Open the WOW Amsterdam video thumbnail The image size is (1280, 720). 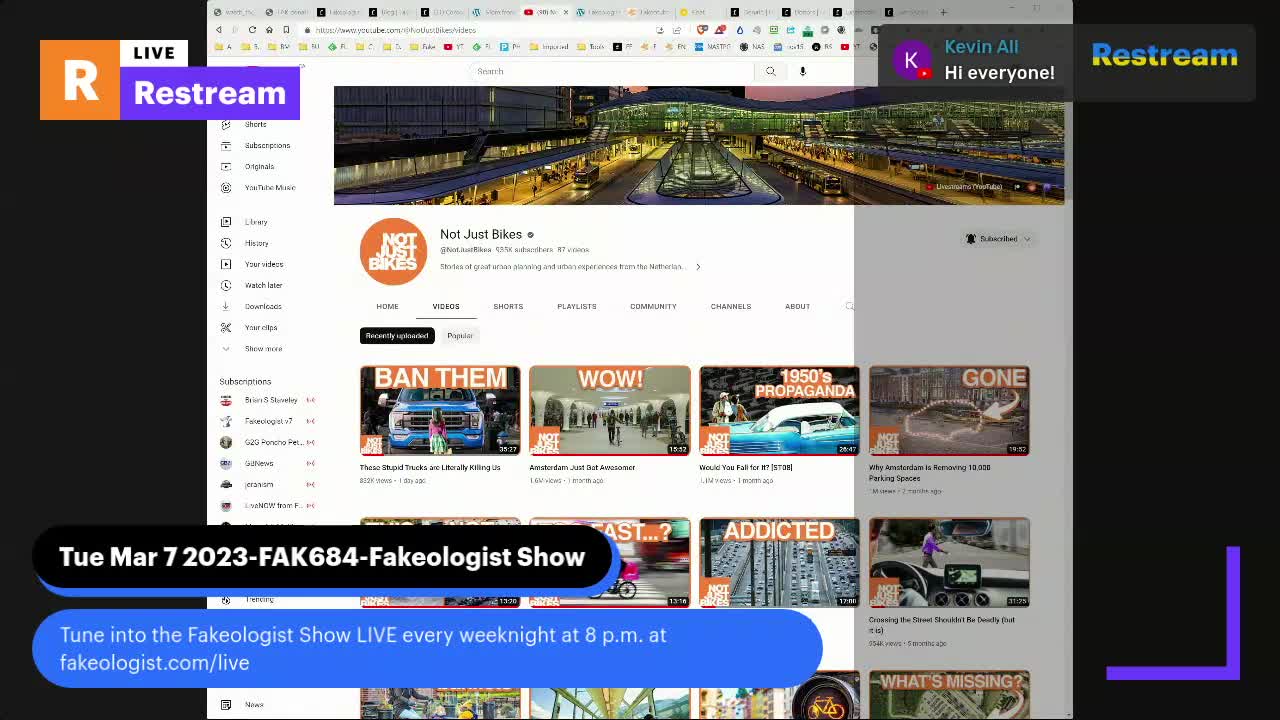(x=609, y=410)
